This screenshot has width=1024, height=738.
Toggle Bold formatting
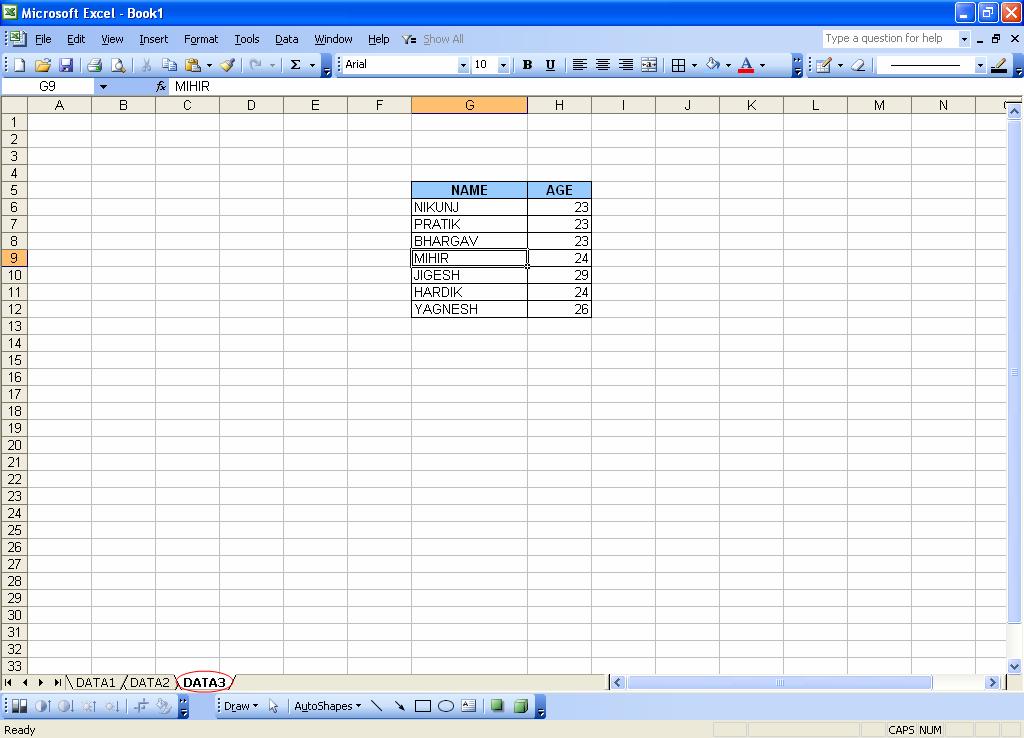coord(527,65)
